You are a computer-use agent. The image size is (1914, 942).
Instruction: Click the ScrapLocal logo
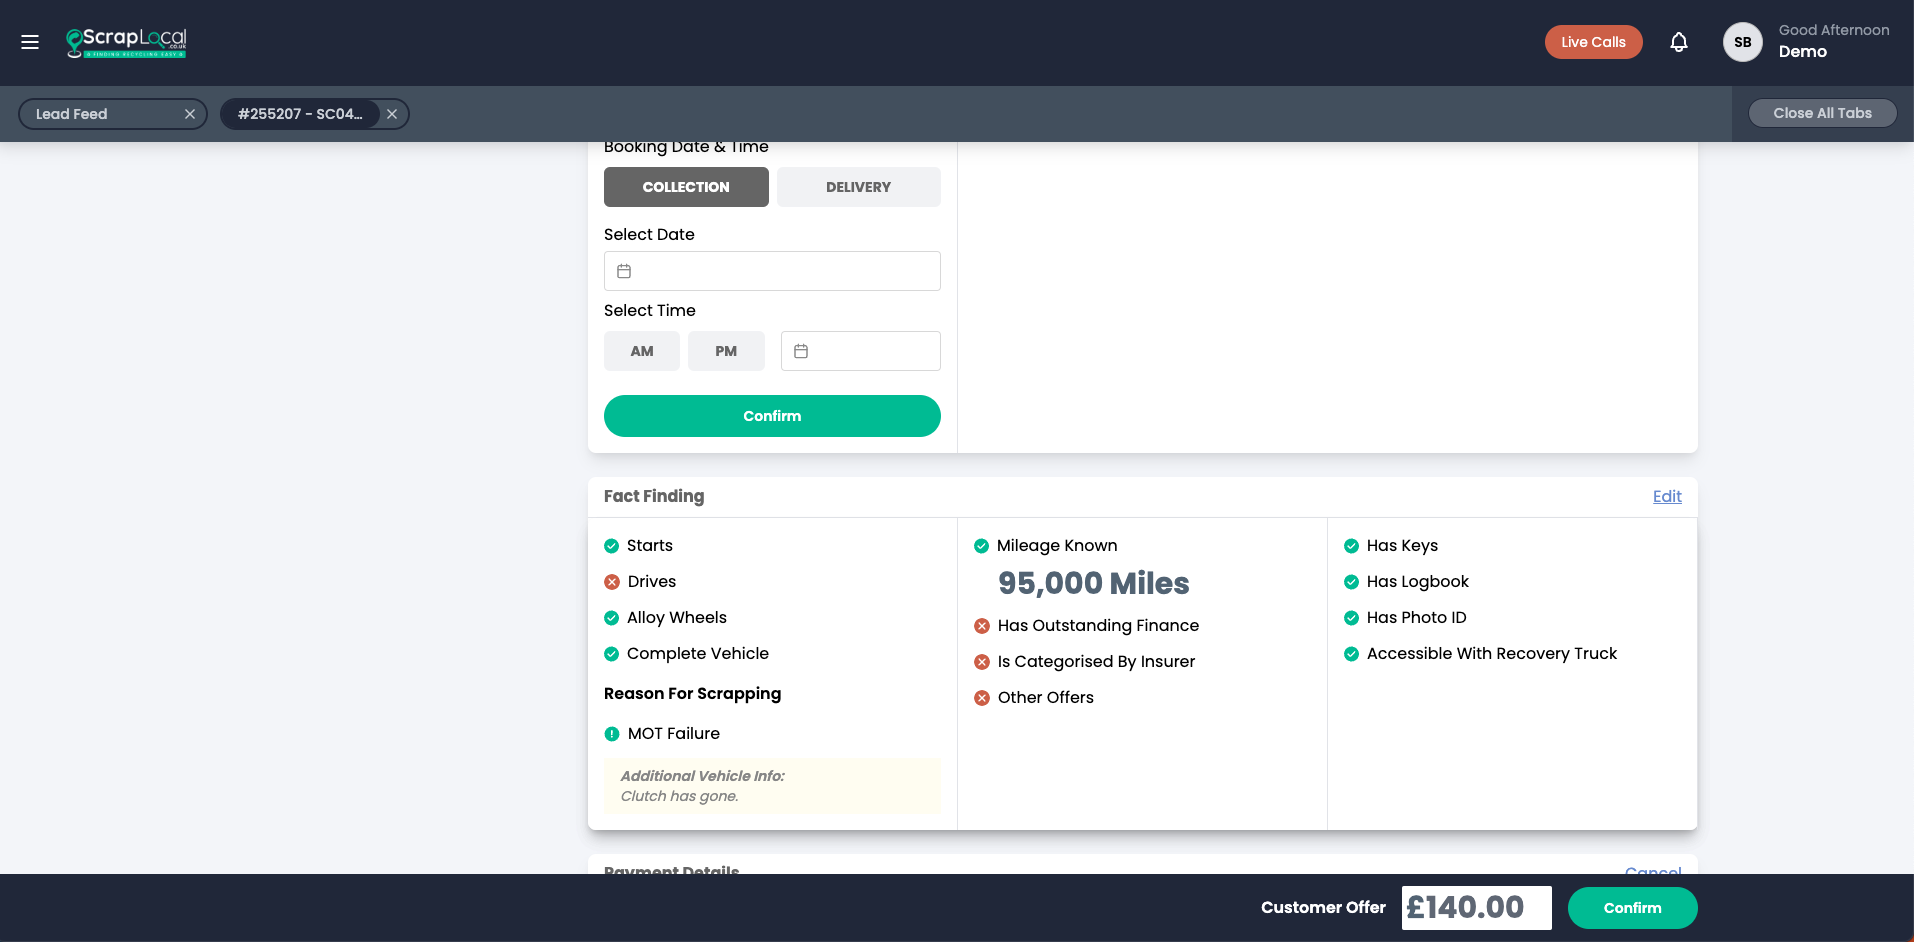click(x=126, y=42)
